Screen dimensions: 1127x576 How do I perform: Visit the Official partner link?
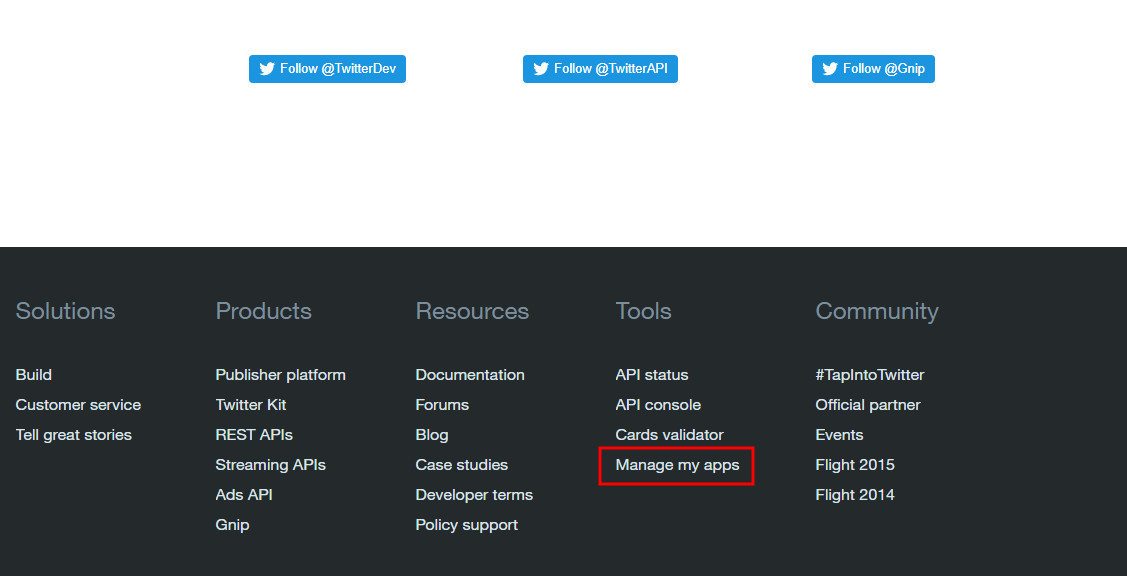click(868, 405)
